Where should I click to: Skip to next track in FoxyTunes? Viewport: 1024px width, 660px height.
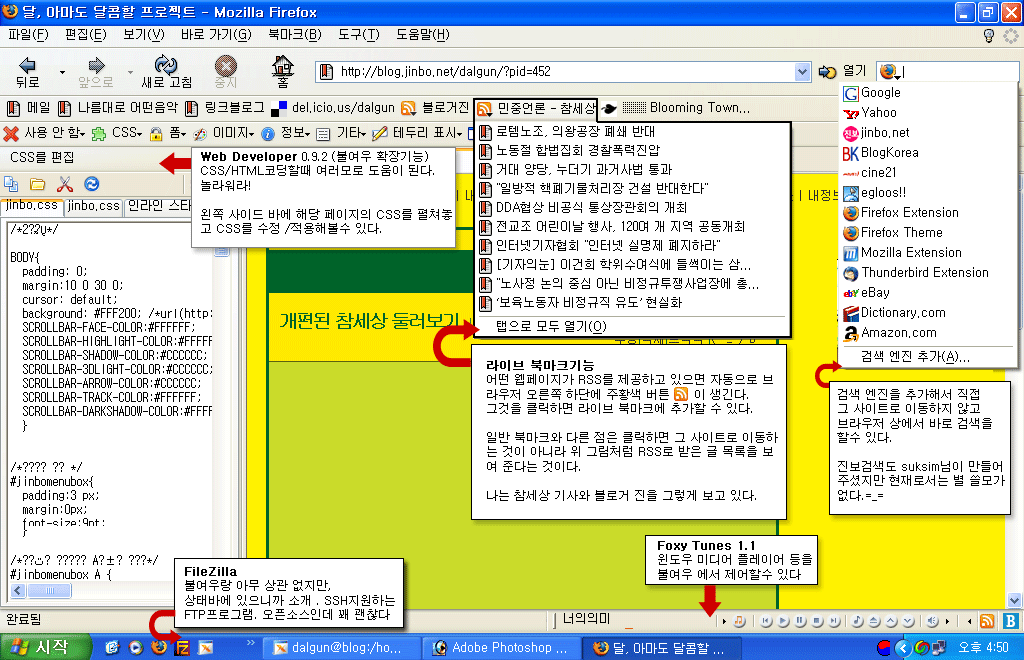(835, 621)
